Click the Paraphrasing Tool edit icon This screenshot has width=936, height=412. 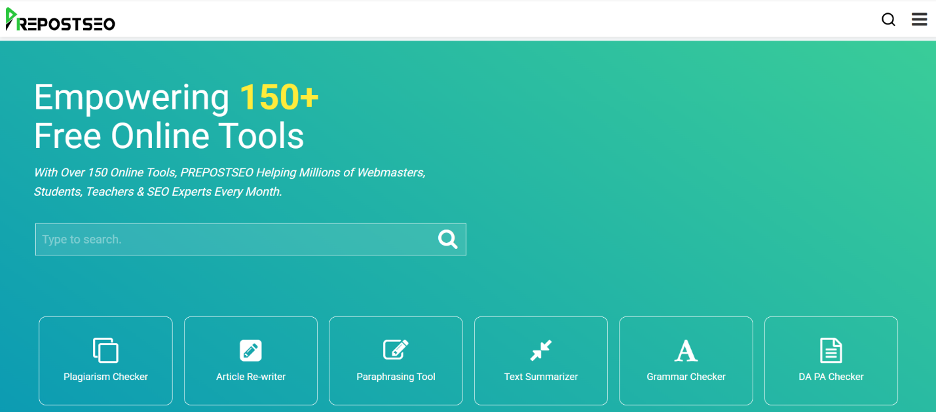point(396,349)
